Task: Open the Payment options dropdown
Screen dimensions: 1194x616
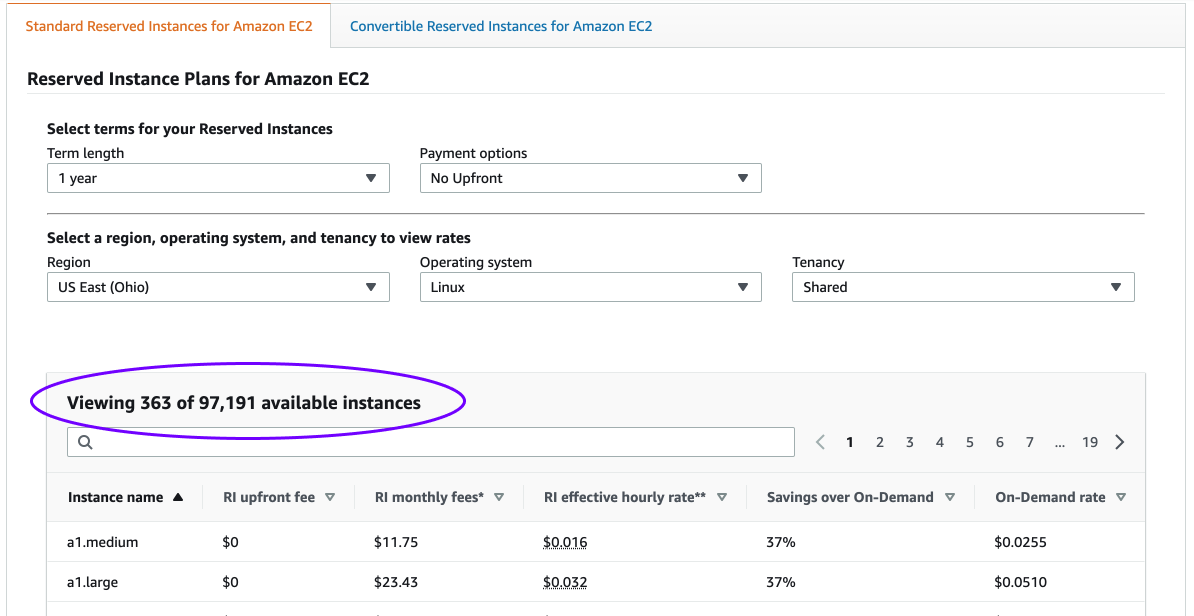Action: [590, 178]
